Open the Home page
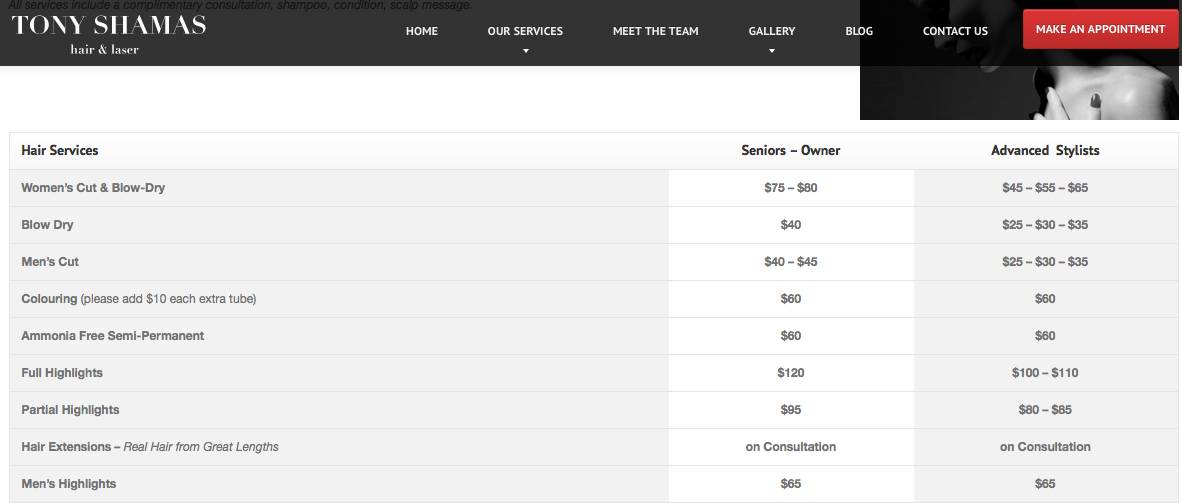The height and width of the screenshot is (503, 1182). (x=421, y=31)
